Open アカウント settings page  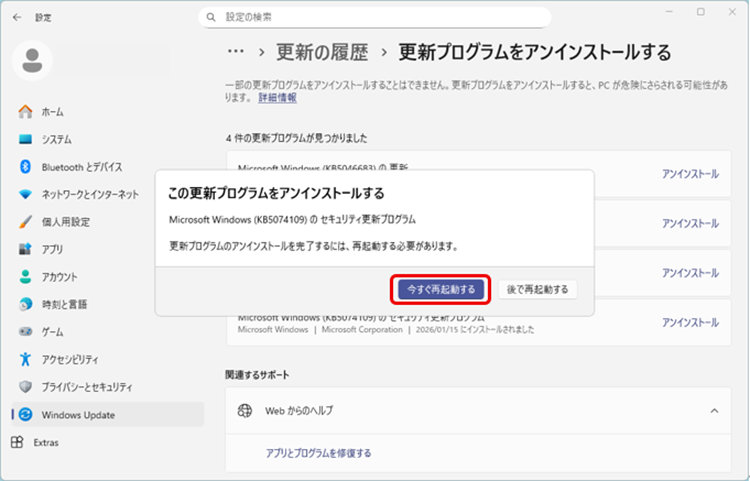click(59, 276)
